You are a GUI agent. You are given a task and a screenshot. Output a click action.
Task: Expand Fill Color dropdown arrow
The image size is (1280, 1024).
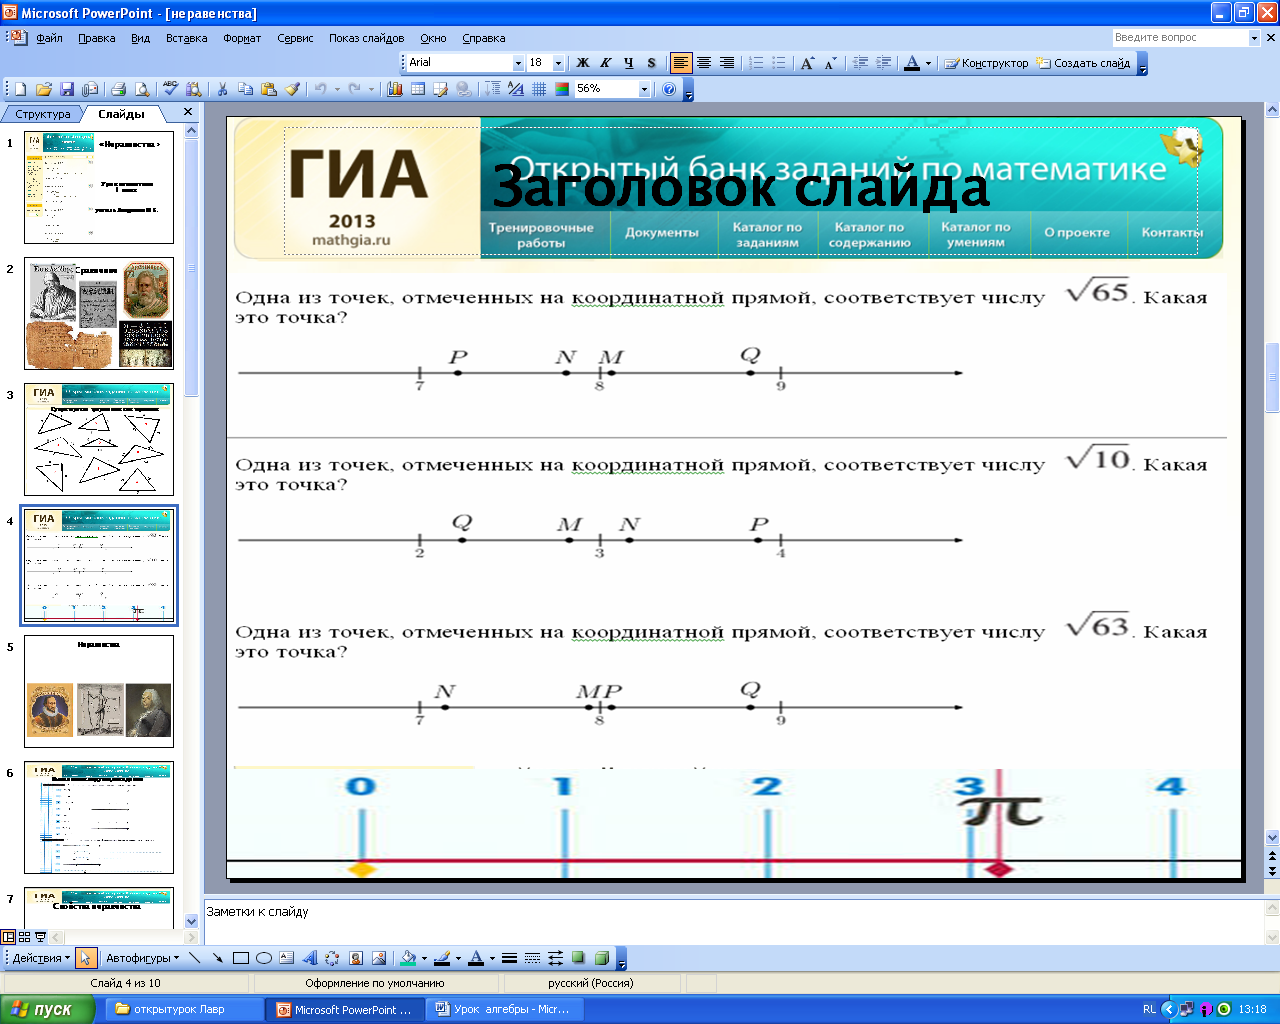pos(424,958)
